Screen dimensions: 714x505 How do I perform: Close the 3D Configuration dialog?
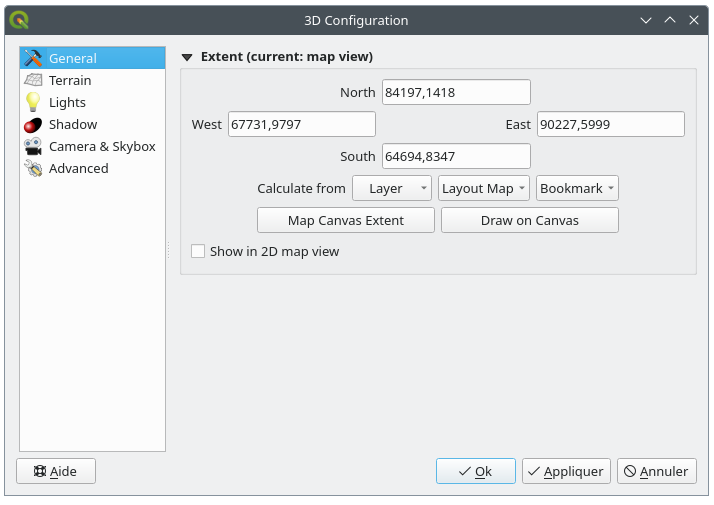click(x=694, y=20)
